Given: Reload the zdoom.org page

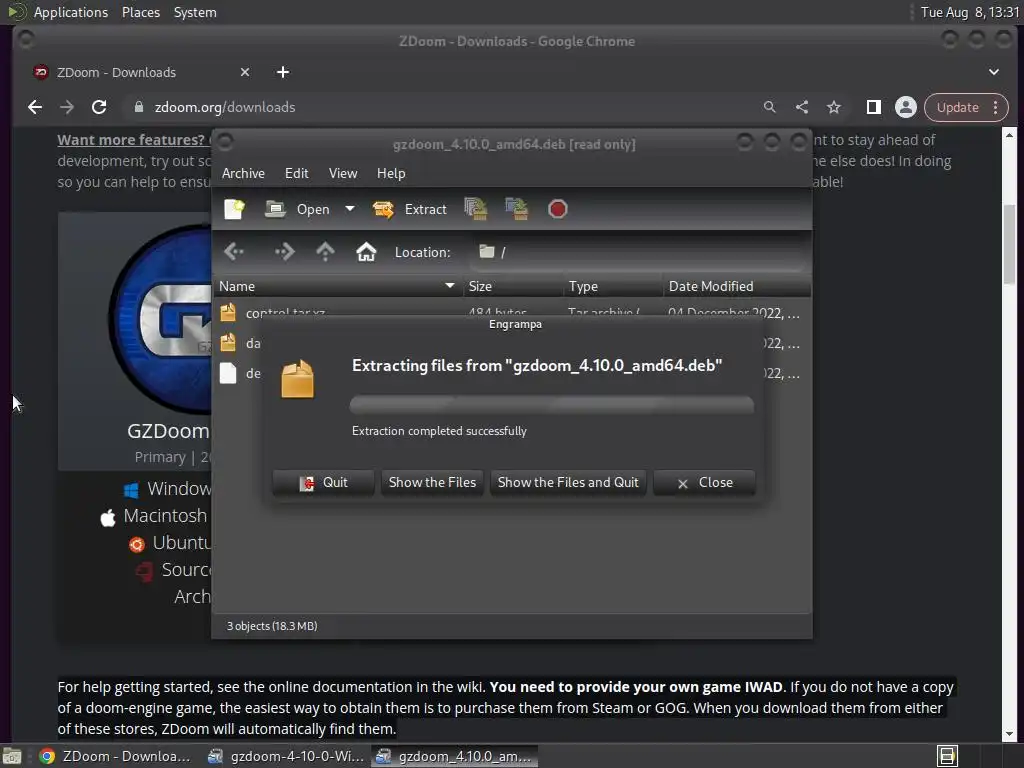Looking at the screenshot, I should tap(99, 107).
